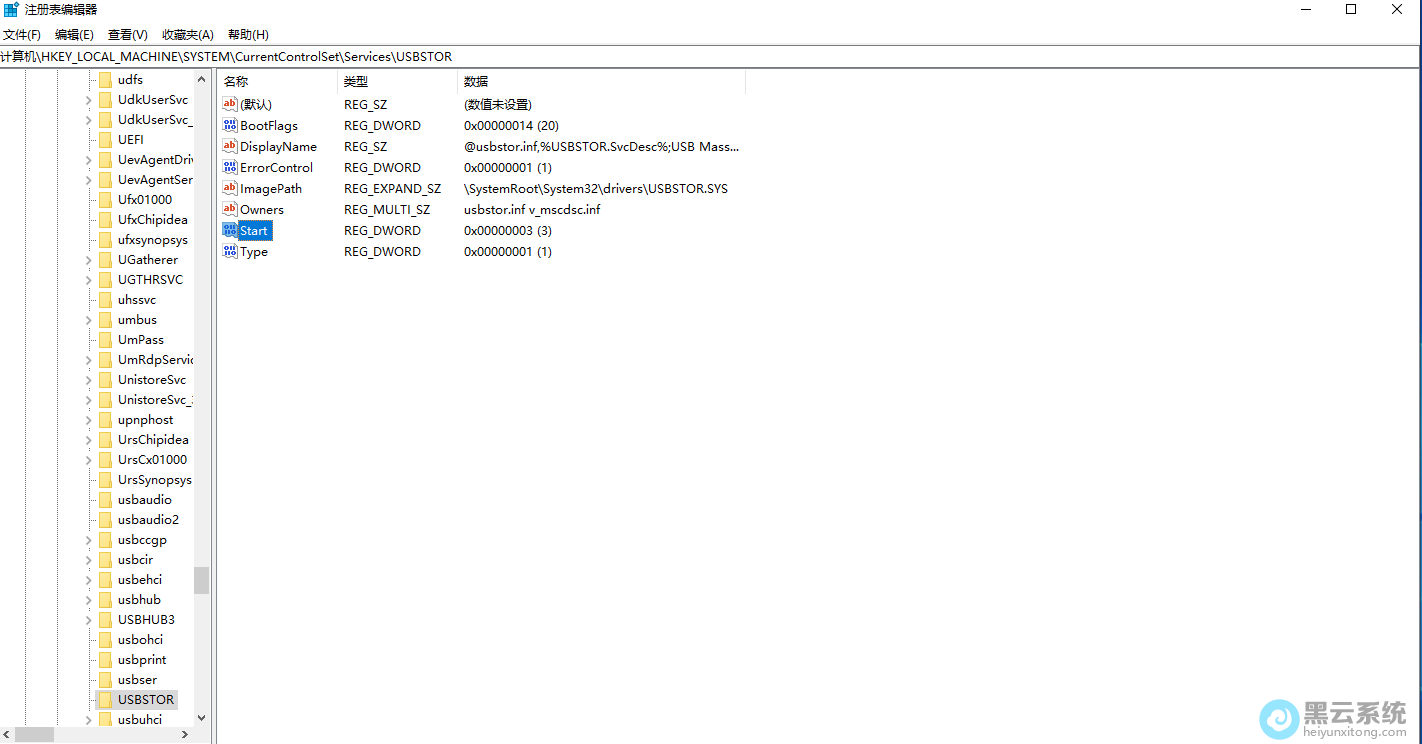The height and width of the screenshot is (744, 1422).
Task: Click the ErrorControl DWORD value icon
Action: click(x=230, y=168)
